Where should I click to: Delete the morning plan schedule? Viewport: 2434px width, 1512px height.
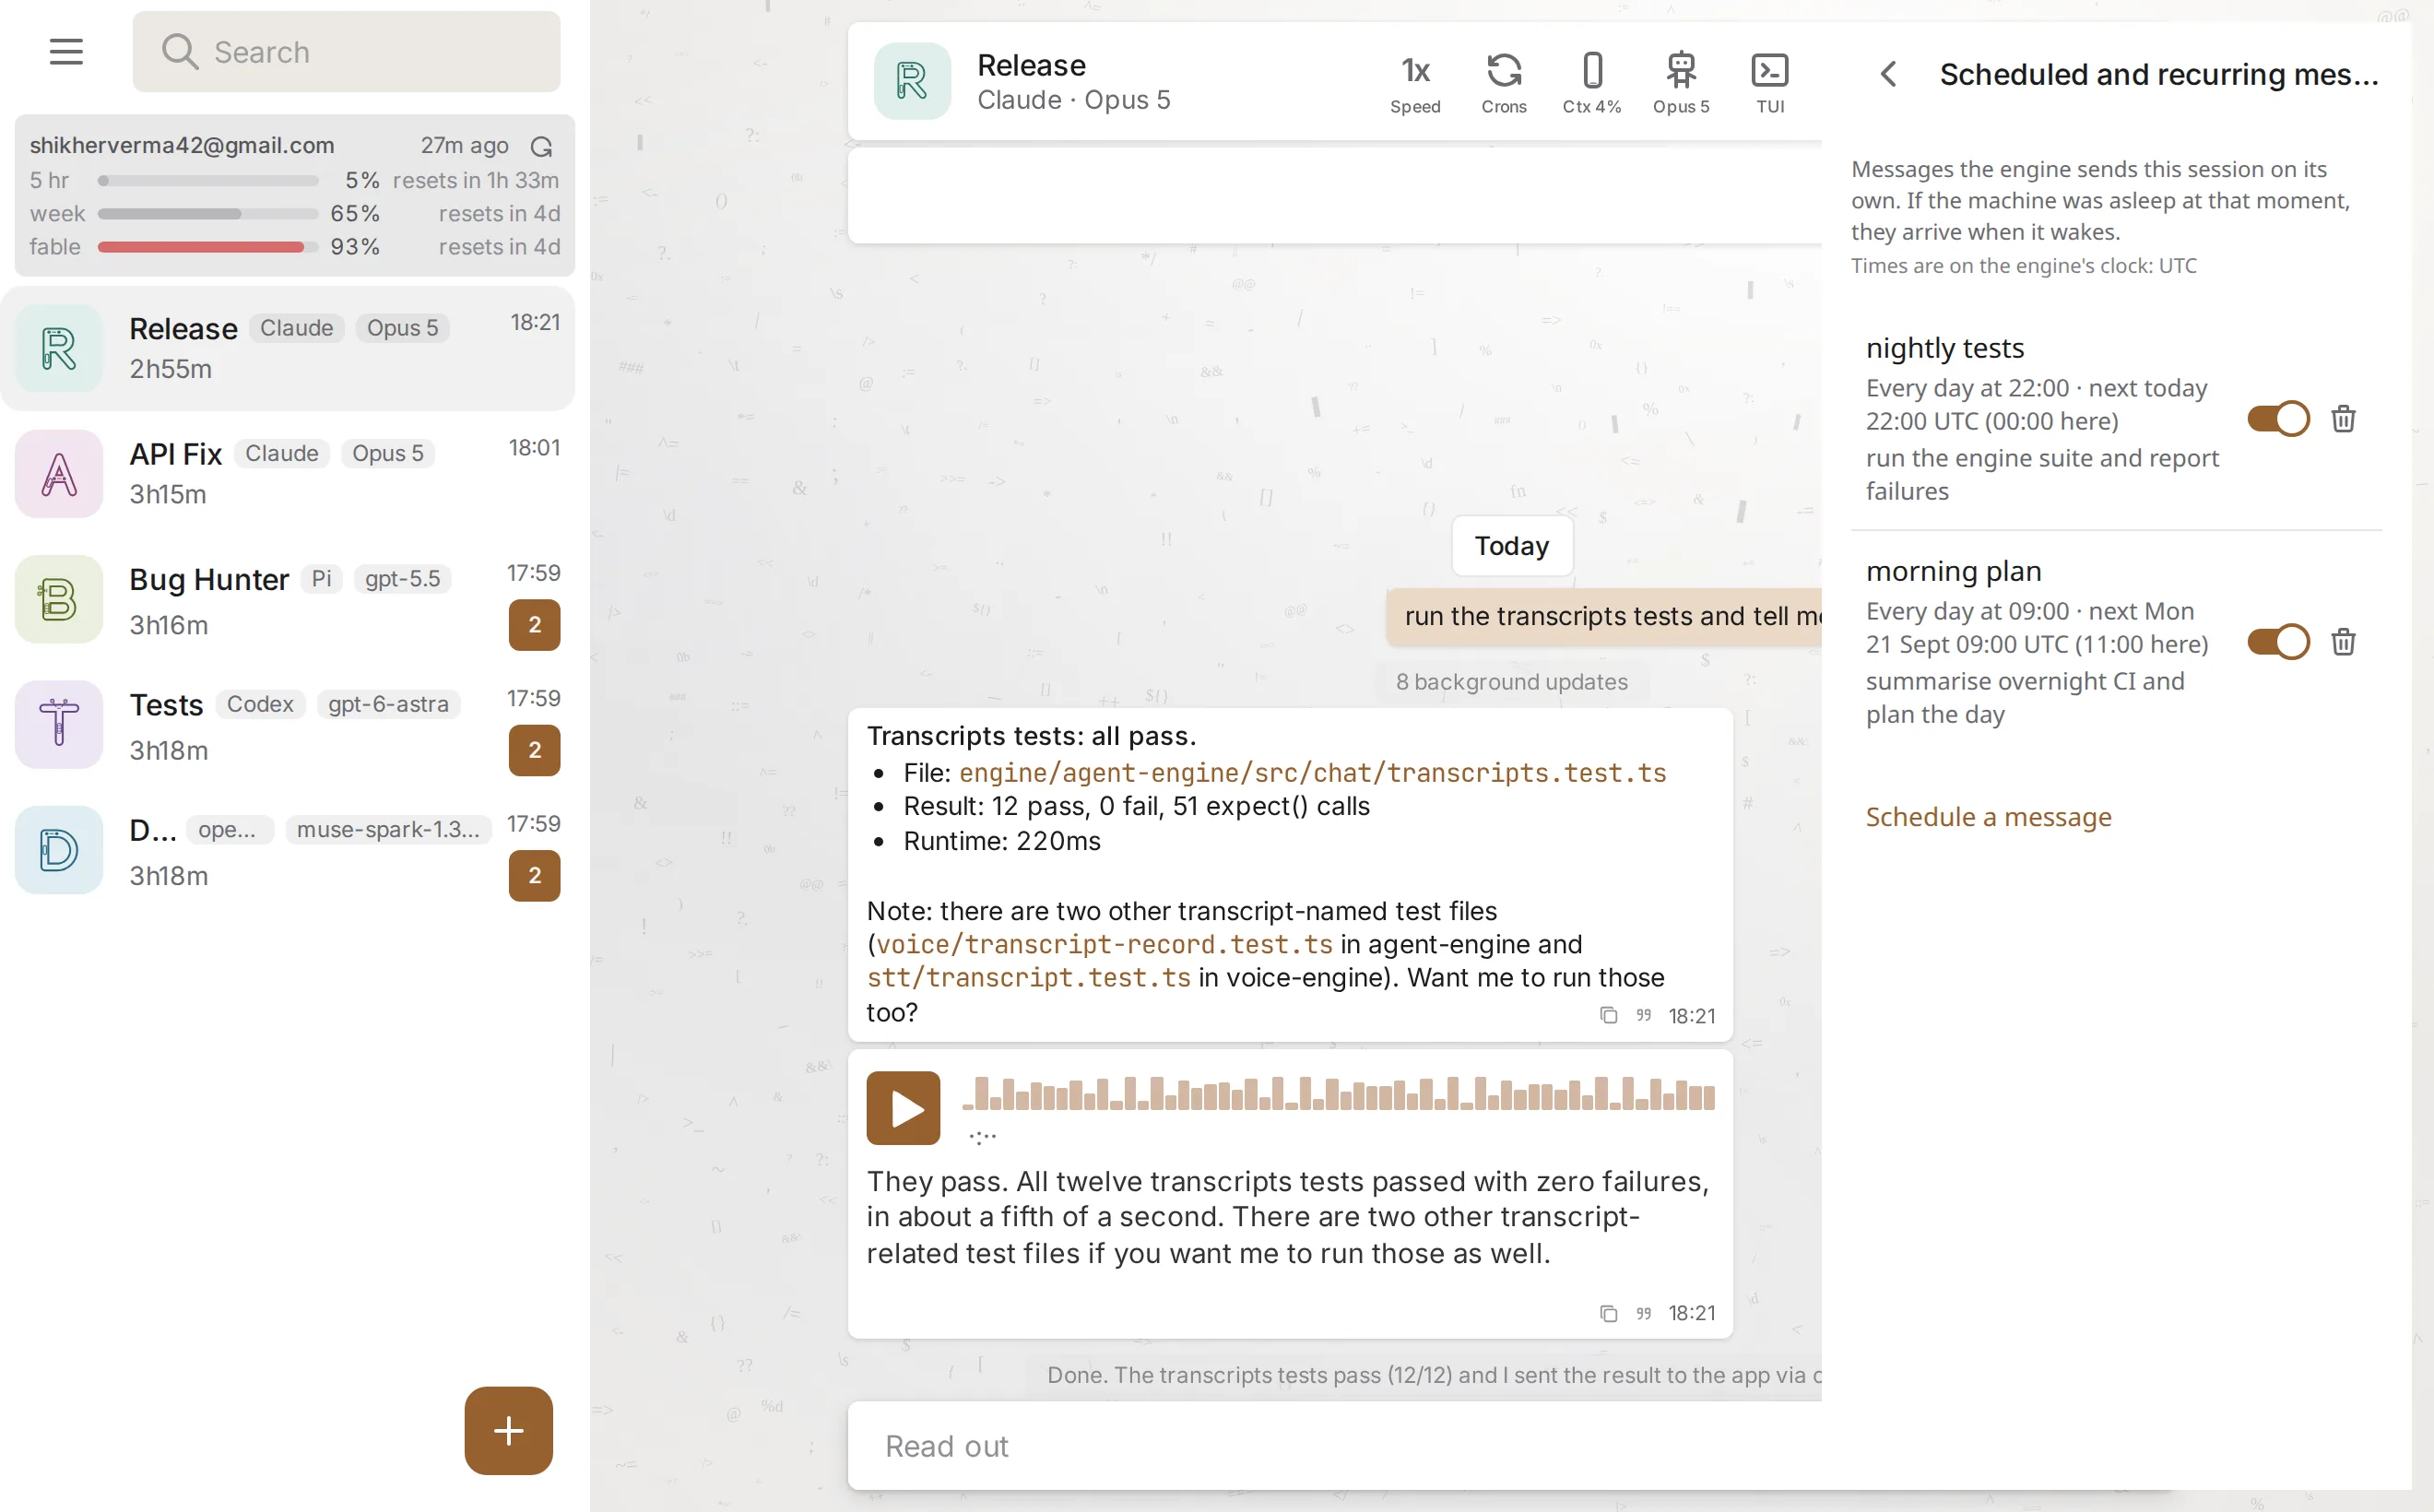[2343, 641]
